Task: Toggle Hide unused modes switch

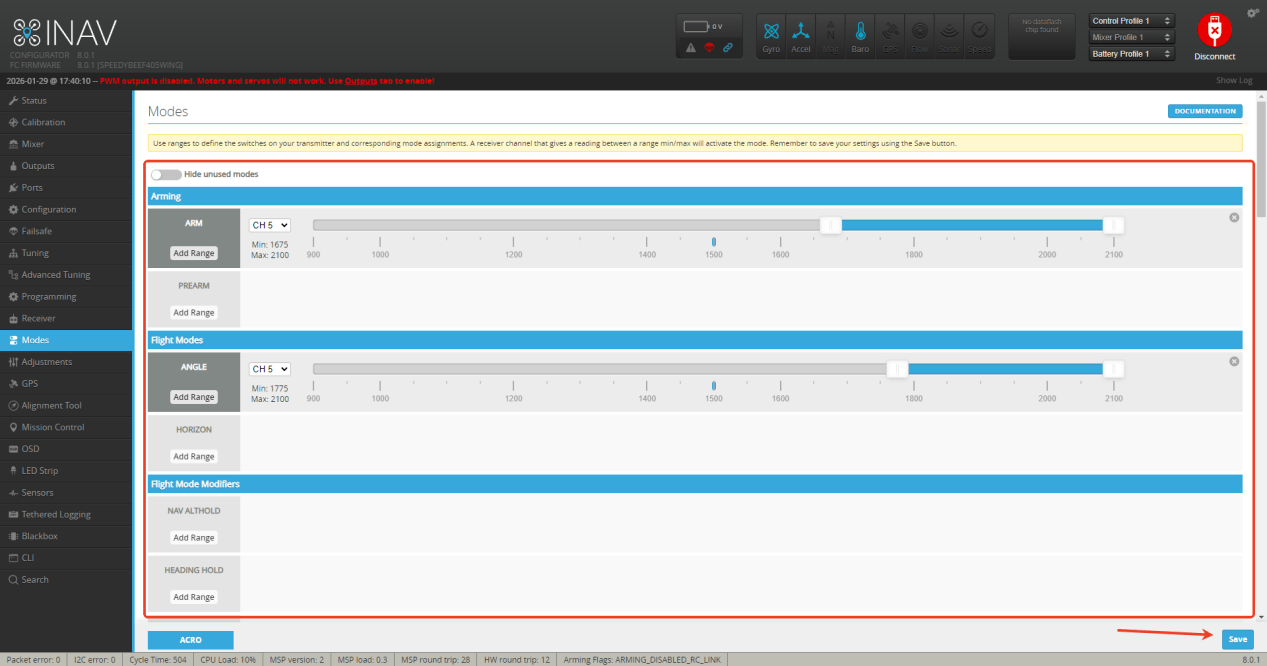Action: pyautogui.click(x=166, y=174)
